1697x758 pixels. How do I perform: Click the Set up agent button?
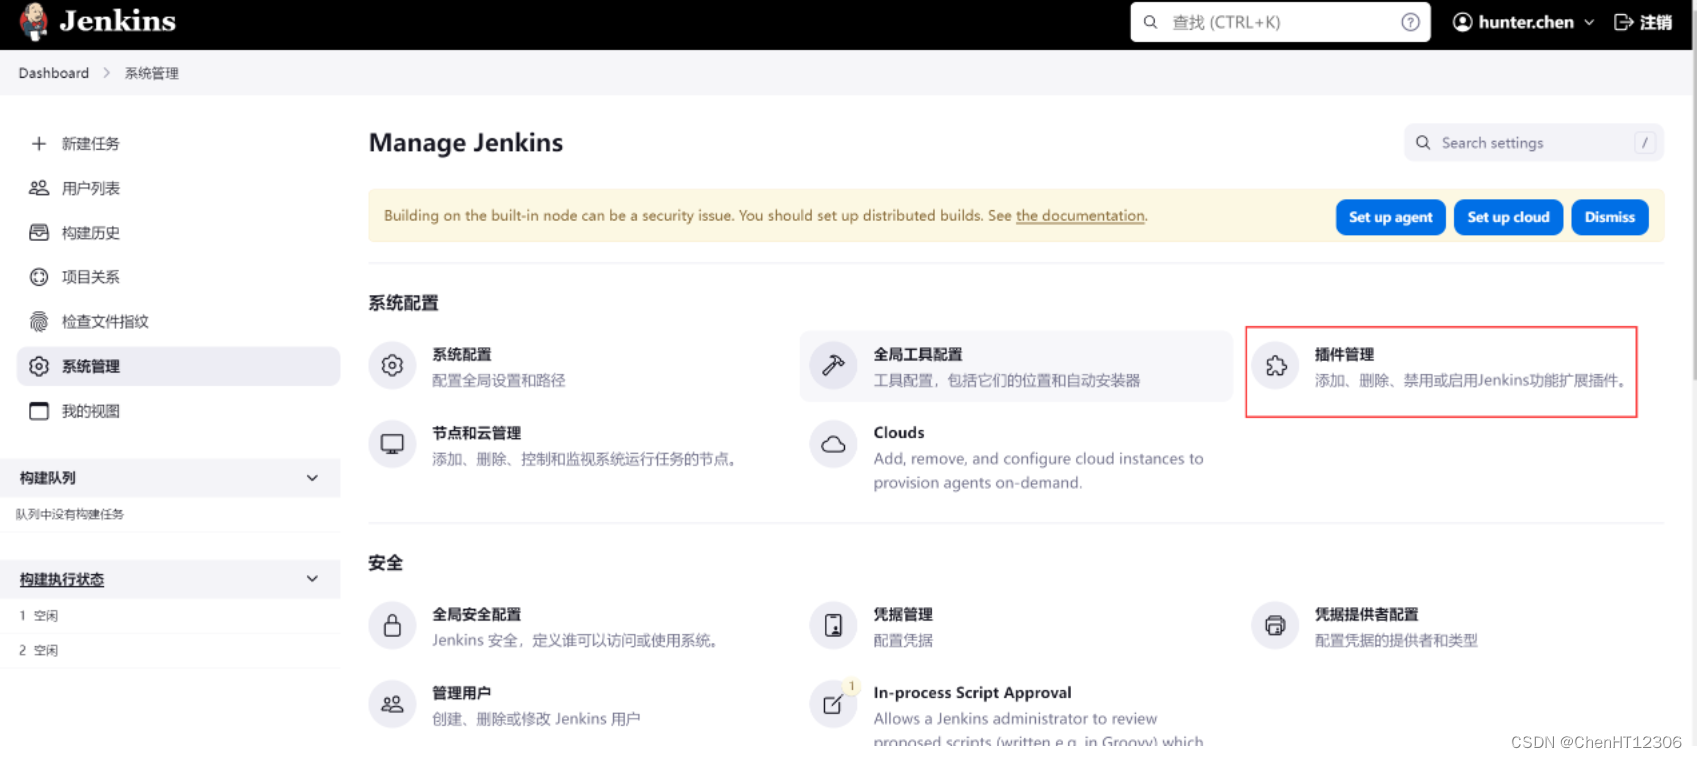[x=1390, y=217]
